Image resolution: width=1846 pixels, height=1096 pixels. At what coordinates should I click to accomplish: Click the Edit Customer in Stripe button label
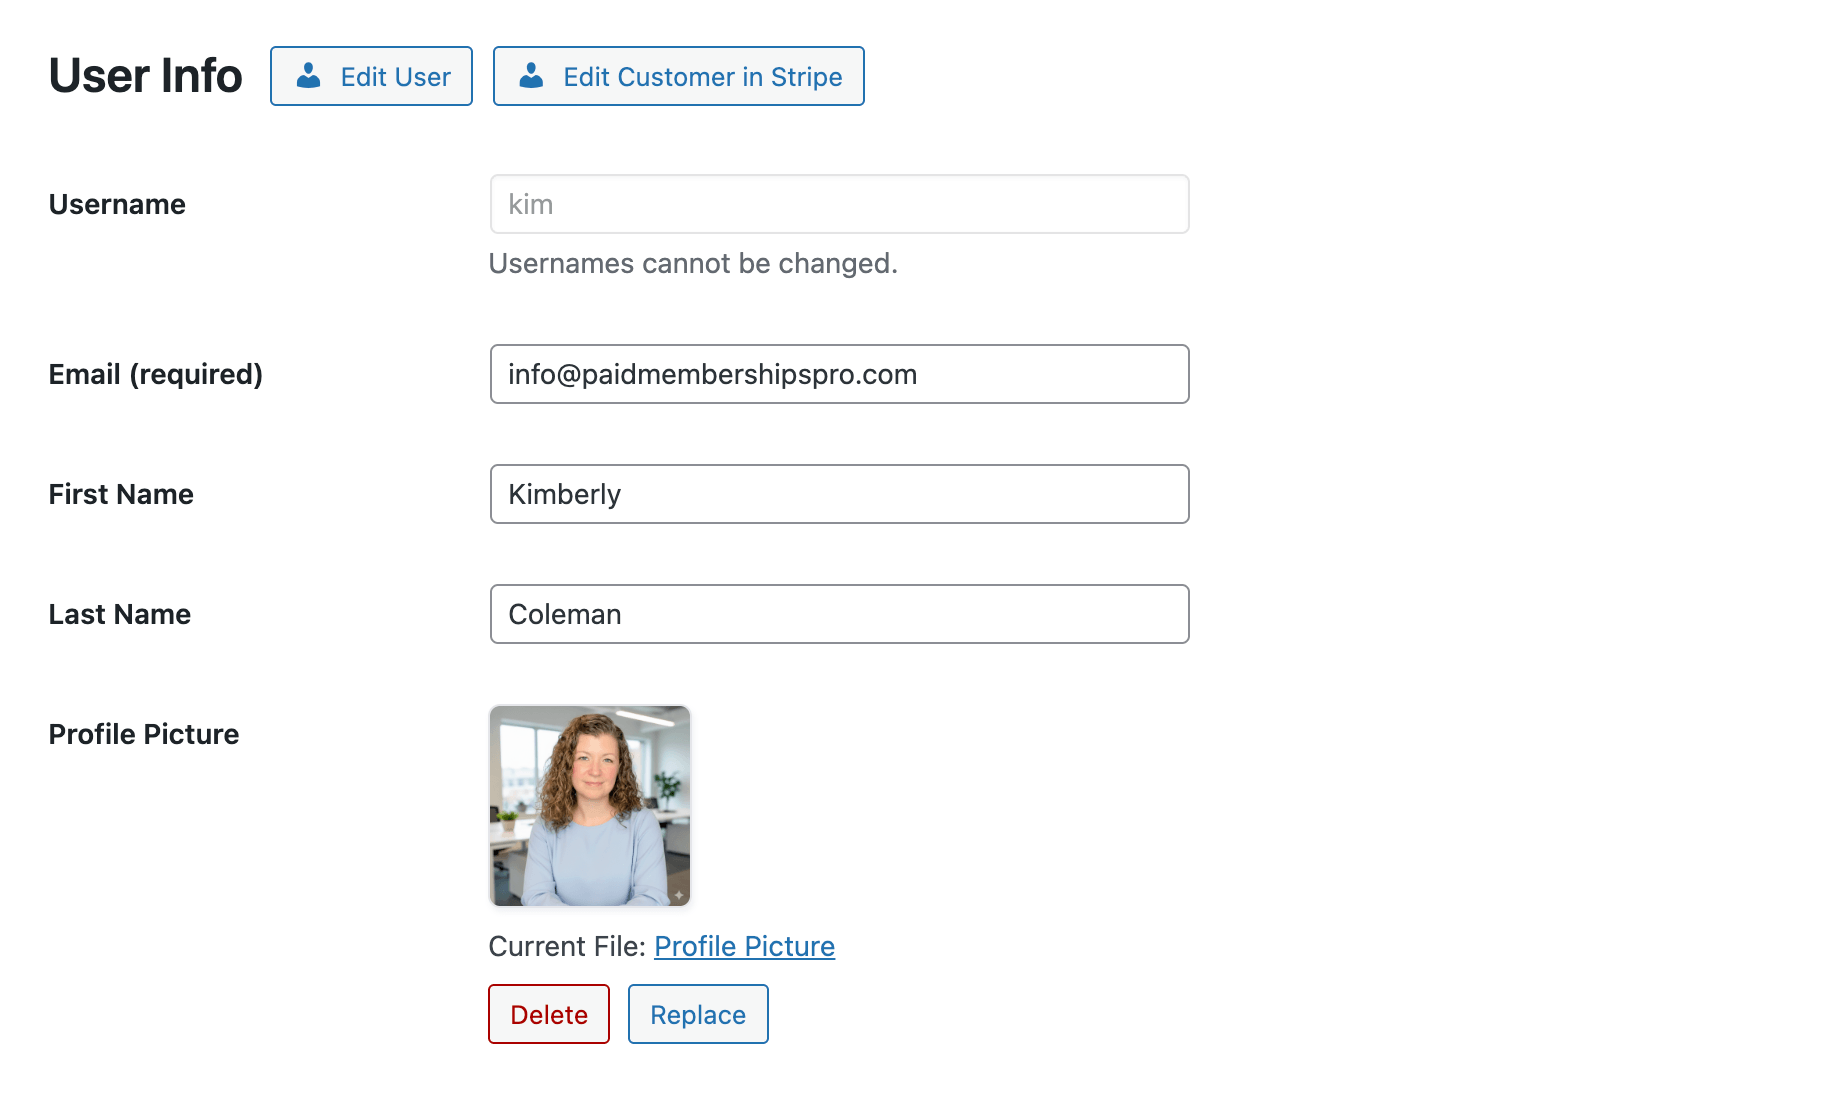[702, 75]
